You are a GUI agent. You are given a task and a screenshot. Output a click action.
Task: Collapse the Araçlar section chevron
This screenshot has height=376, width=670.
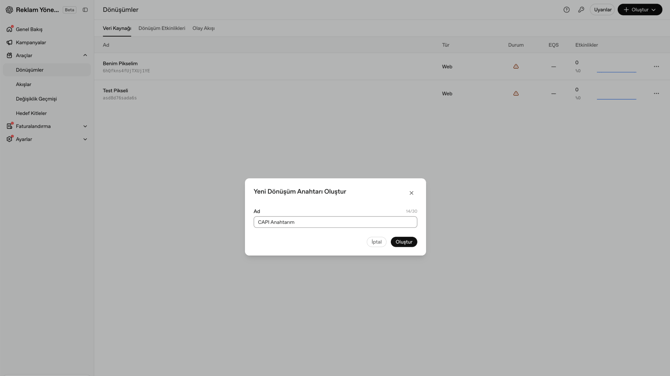[x=85, y=55]
